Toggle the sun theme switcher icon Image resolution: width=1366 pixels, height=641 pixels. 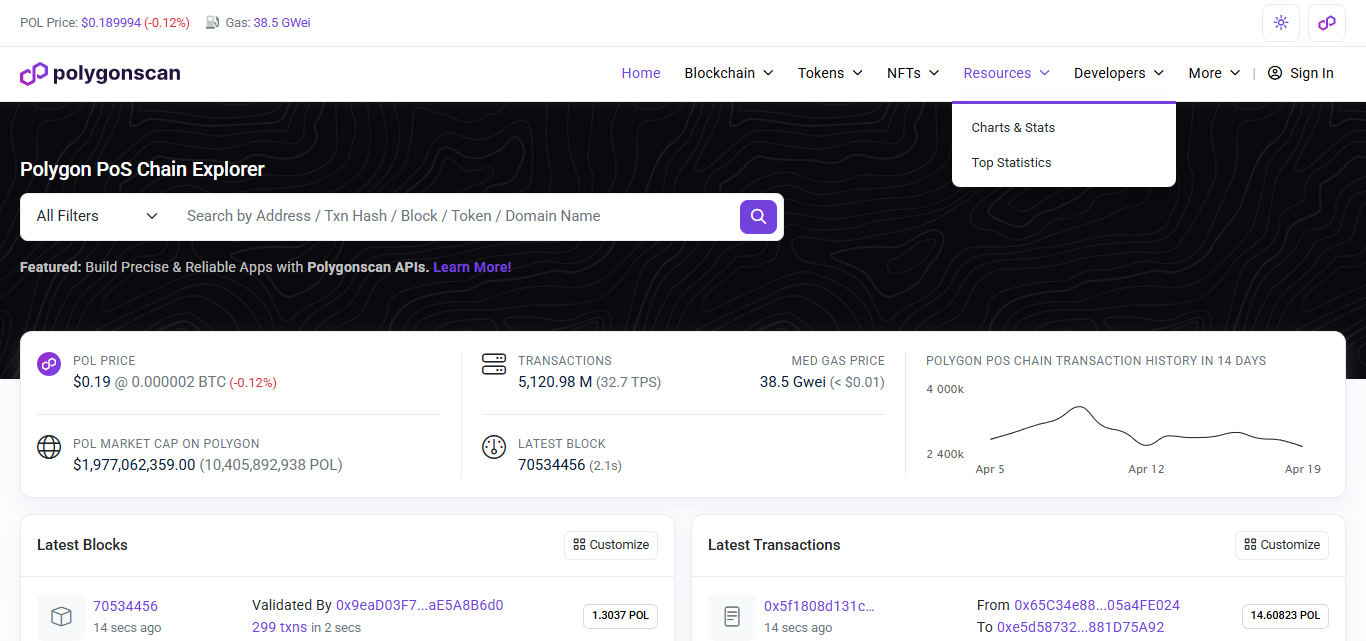coord(1281,23)
